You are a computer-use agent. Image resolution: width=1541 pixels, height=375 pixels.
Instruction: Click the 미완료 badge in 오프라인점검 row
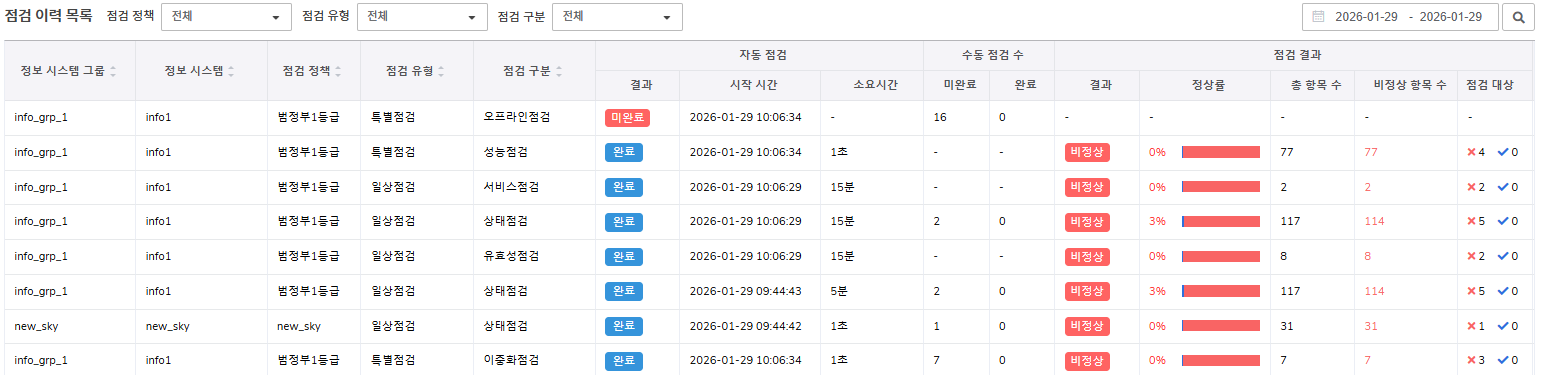coord(627,118)
